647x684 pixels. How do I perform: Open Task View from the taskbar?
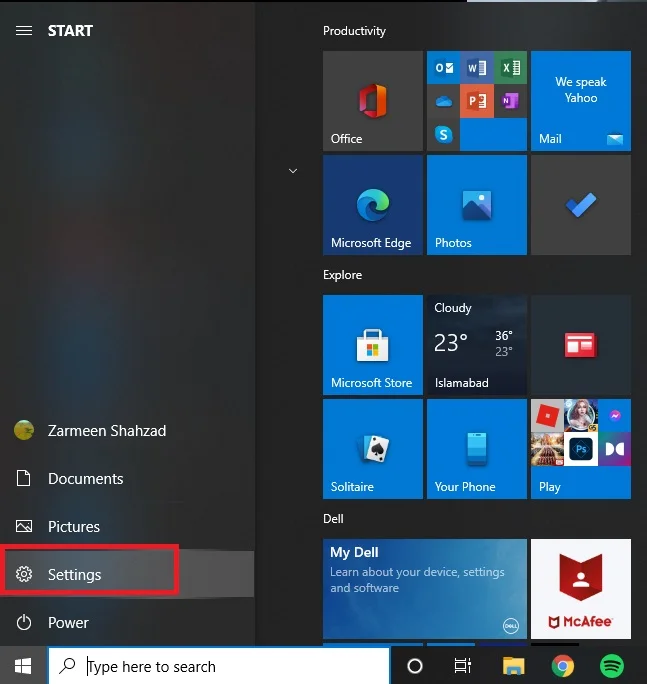[x=462, y=666]
